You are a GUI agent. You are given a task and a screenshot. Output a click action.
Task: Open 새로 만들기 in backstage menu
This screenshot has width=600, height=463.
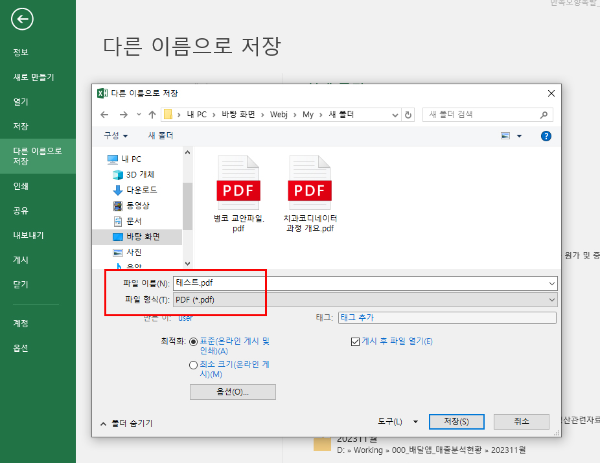click(34, 77)
